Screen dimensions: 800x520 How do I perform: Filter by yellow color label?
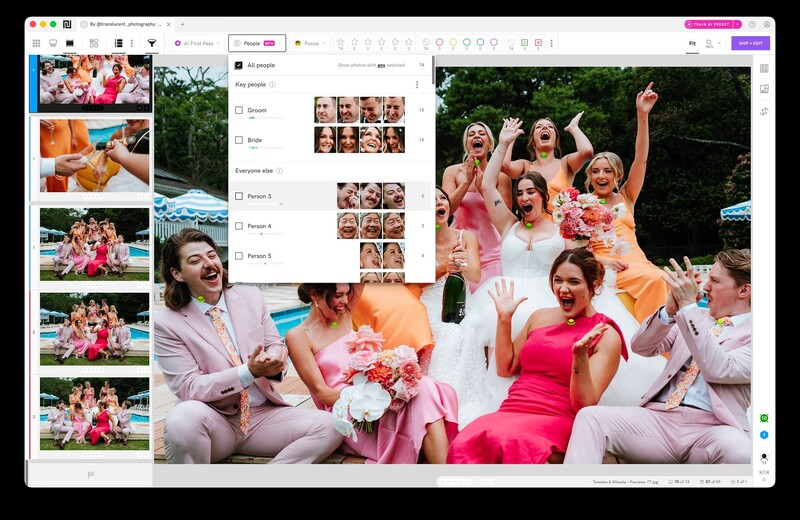click(x=453, y=42)
